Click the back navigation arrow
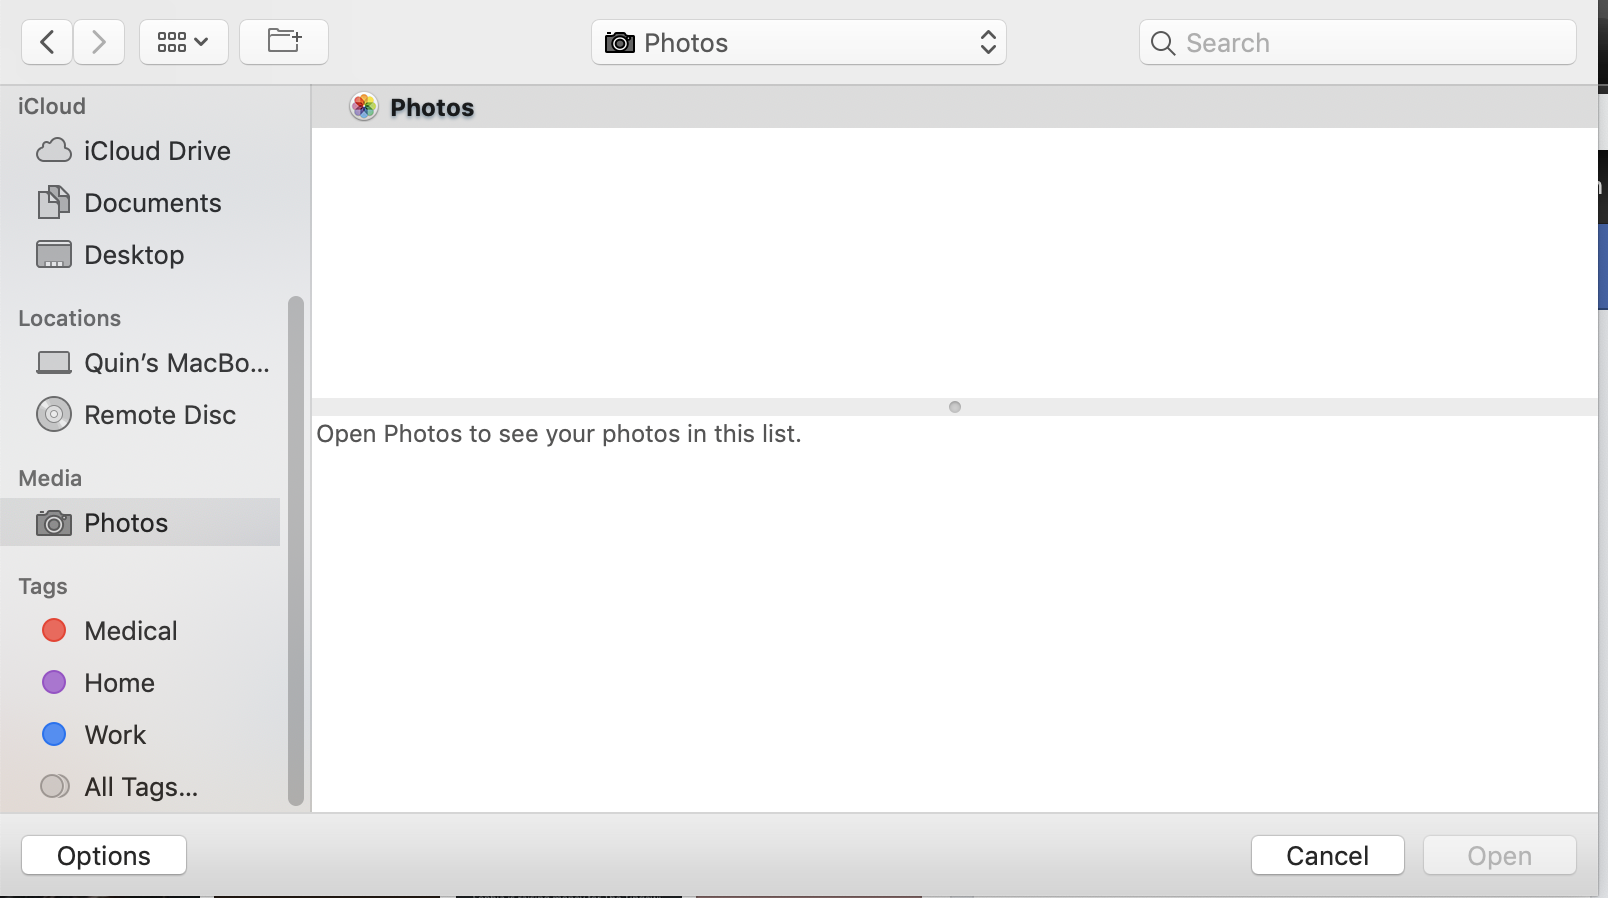 coord(47,42)
